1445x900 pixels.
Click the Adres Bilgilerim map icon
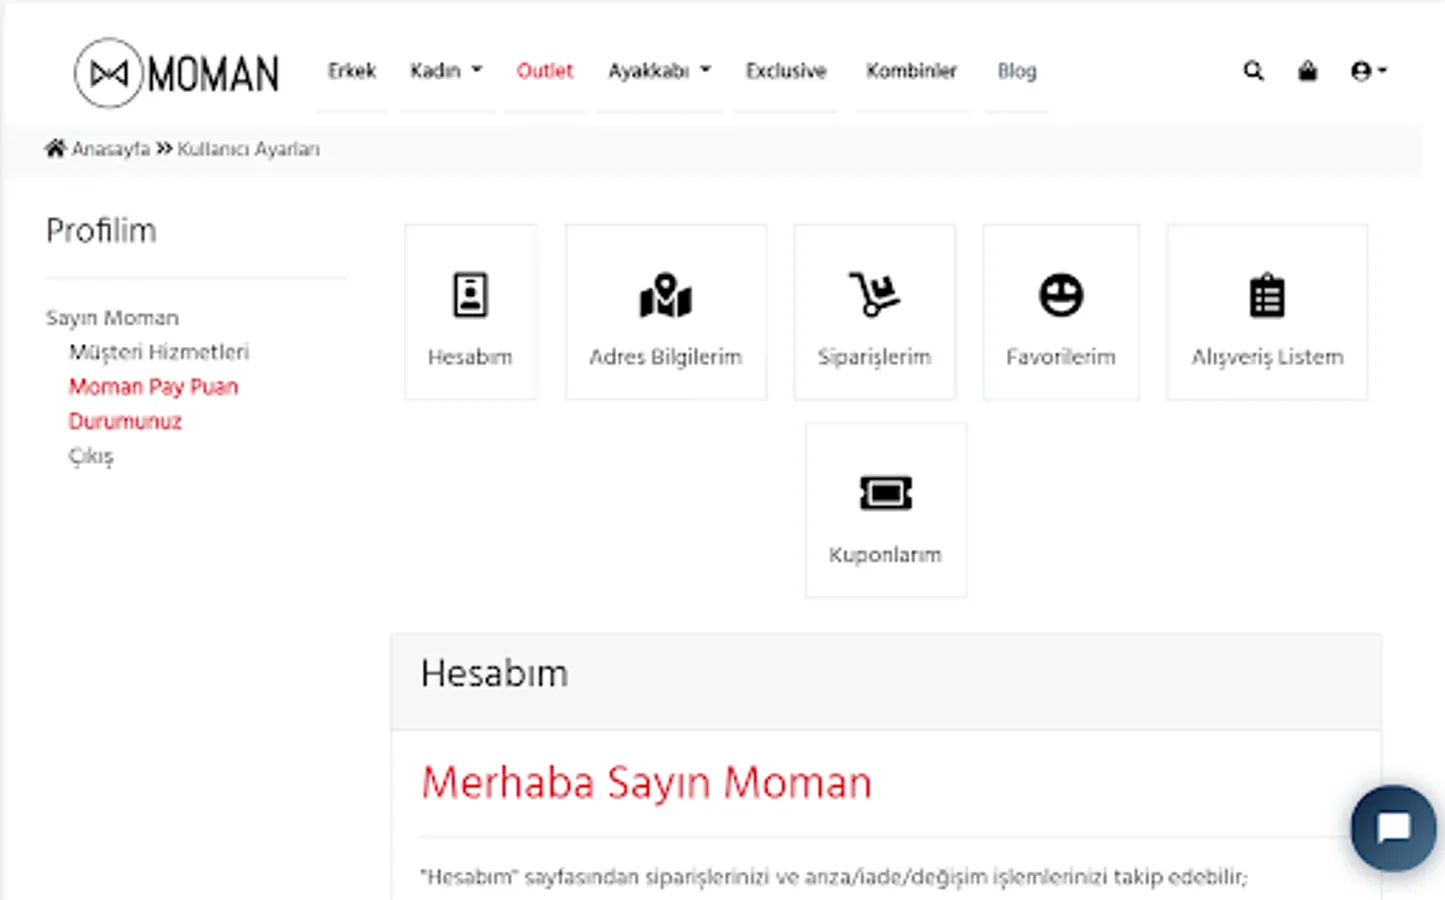point(666,295)
